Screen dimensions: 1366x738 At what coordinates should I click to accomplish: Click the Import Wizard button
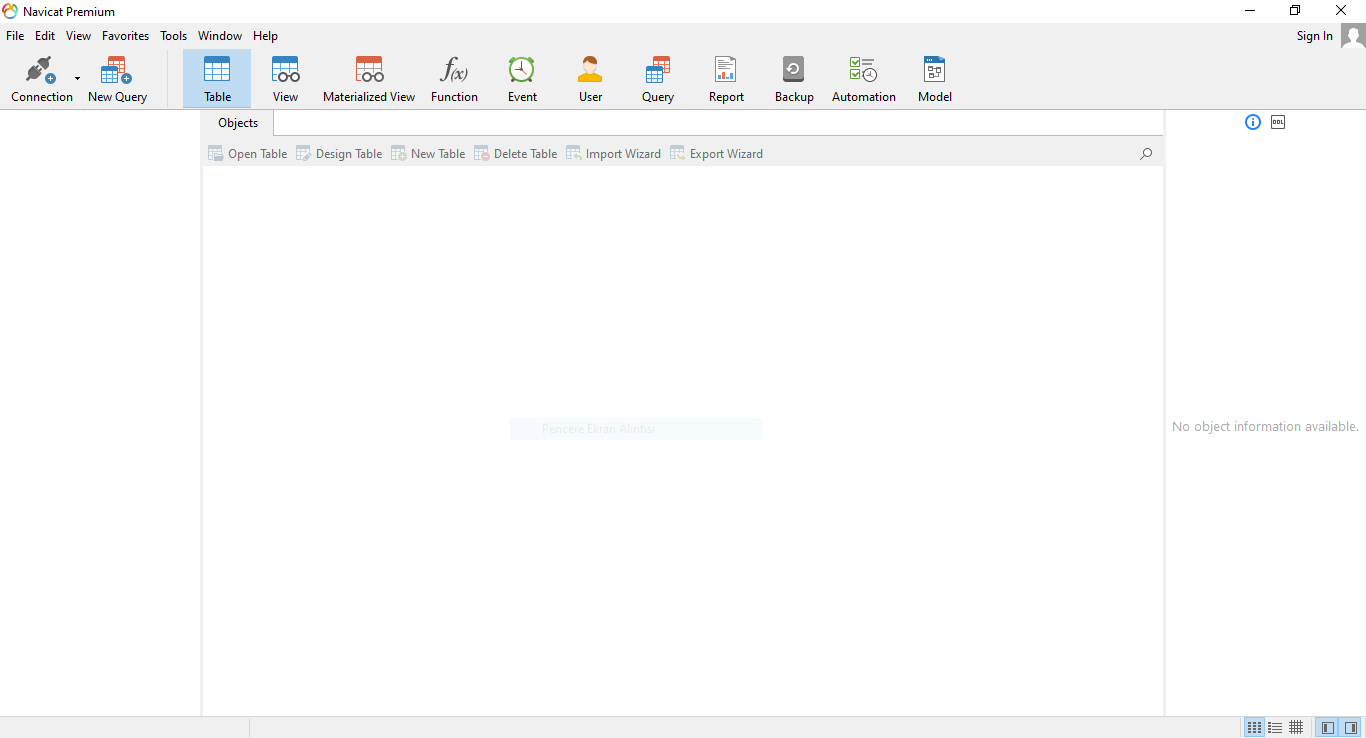[x=613, y=154]
